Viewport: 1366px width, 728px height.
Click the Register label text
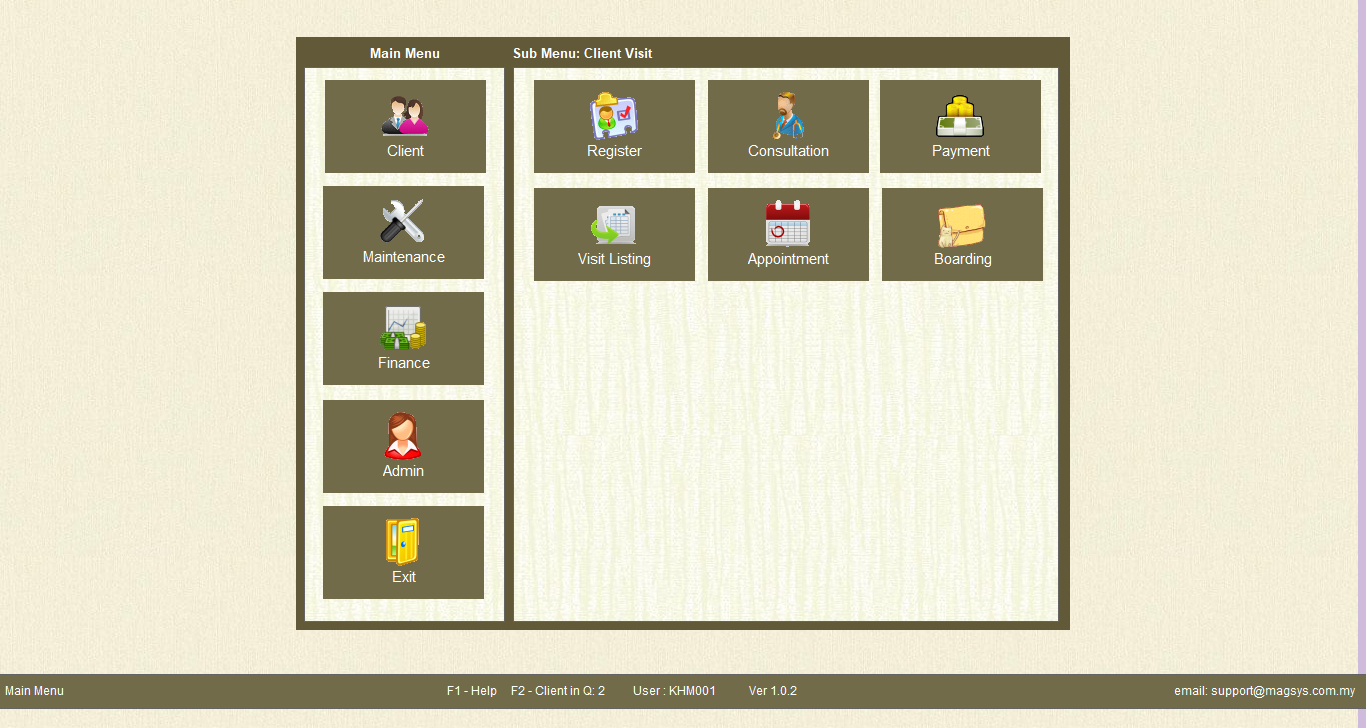tap(614, 151)
